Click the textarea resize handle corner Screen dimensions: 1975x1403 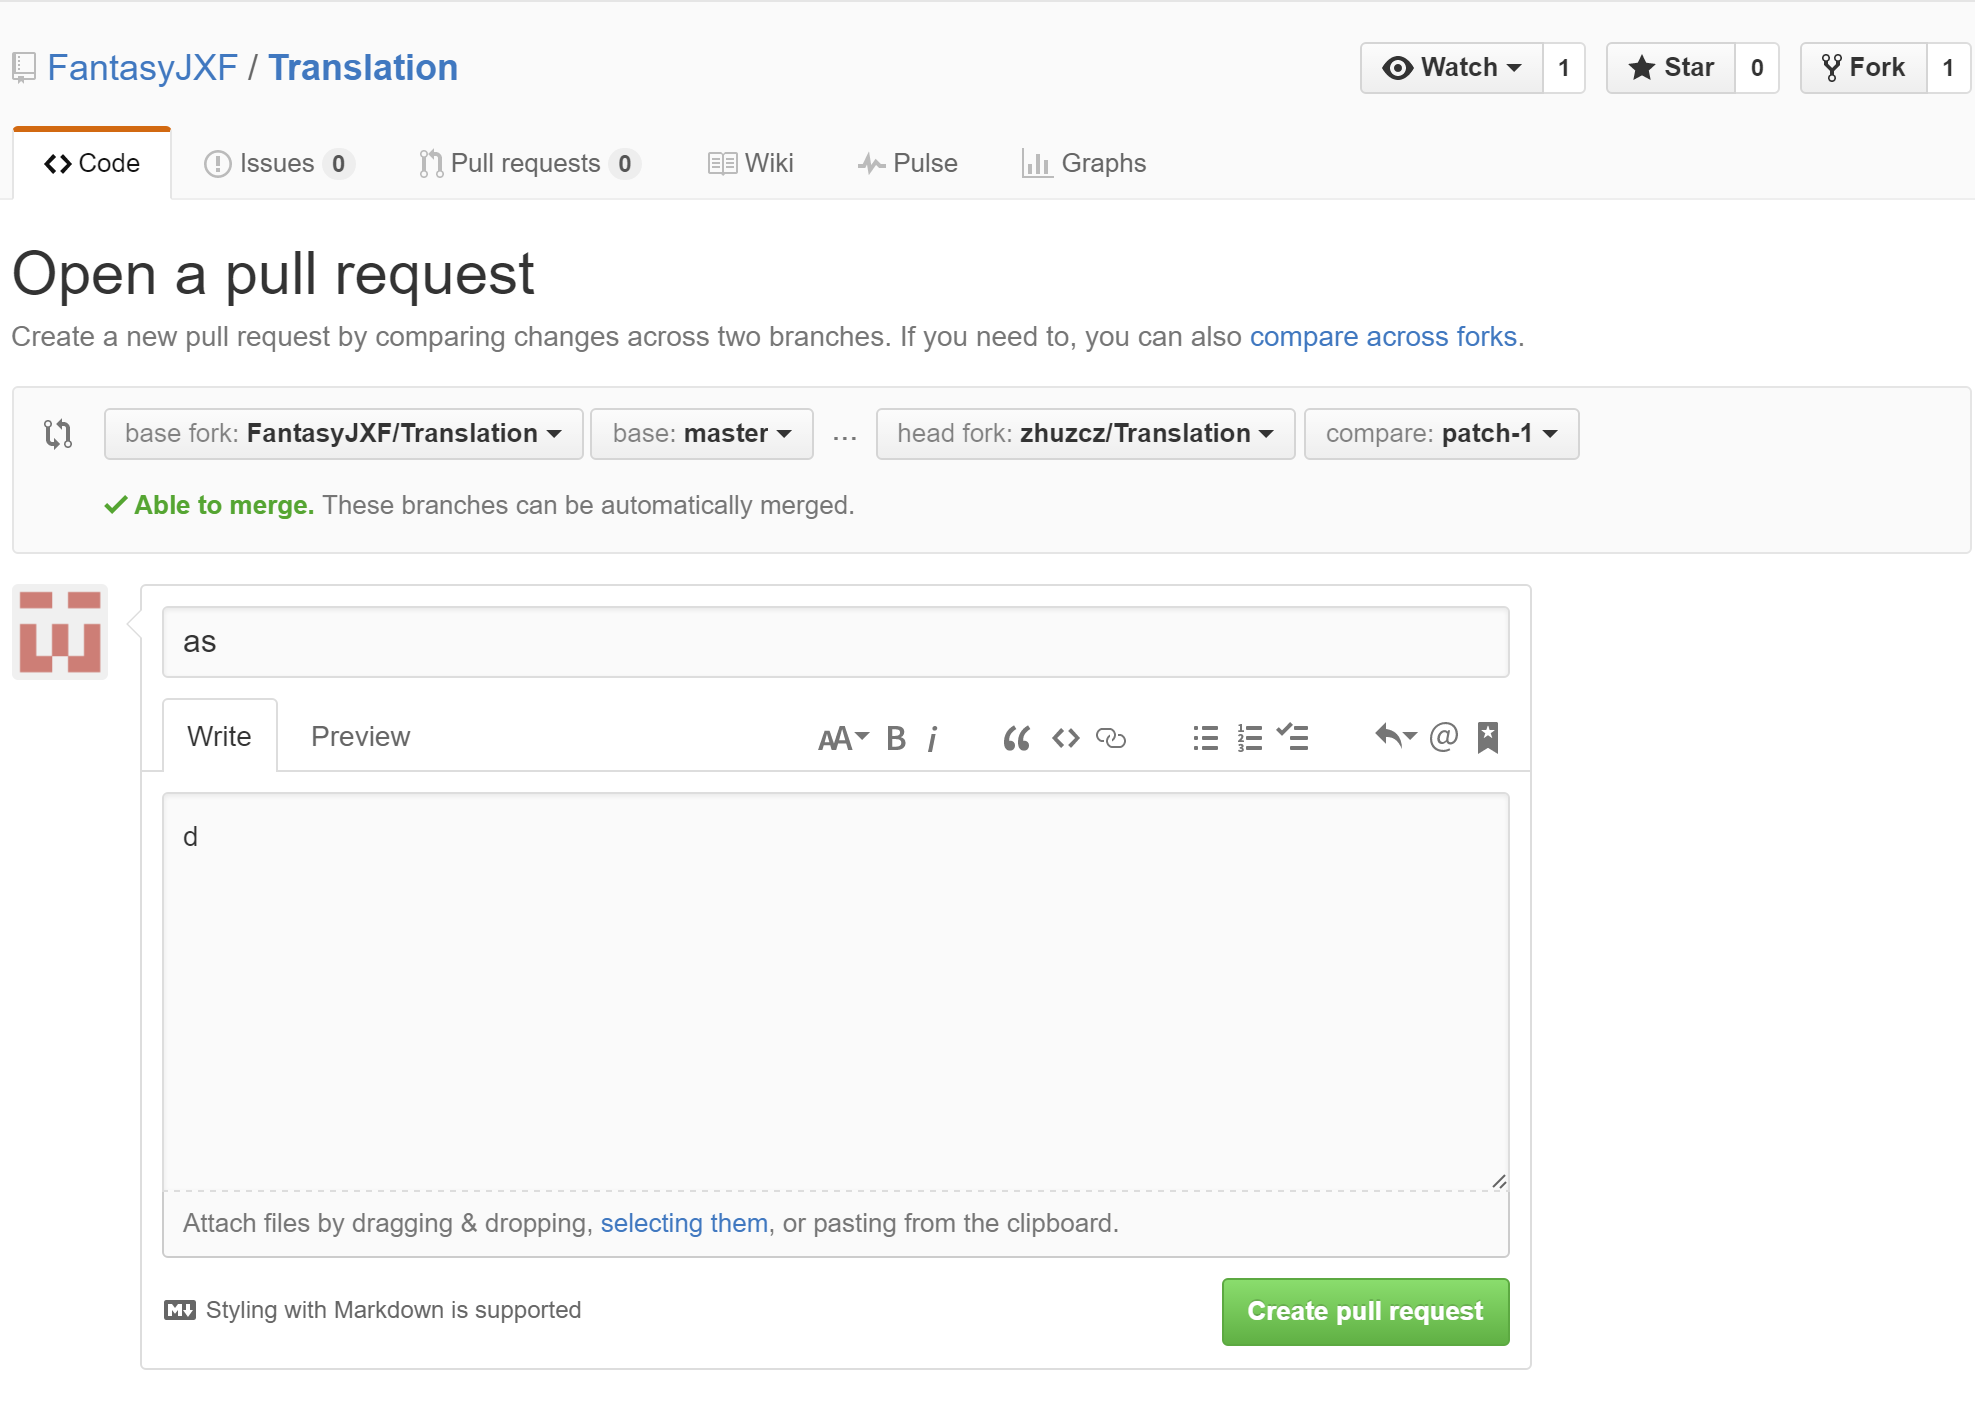1499,1181
